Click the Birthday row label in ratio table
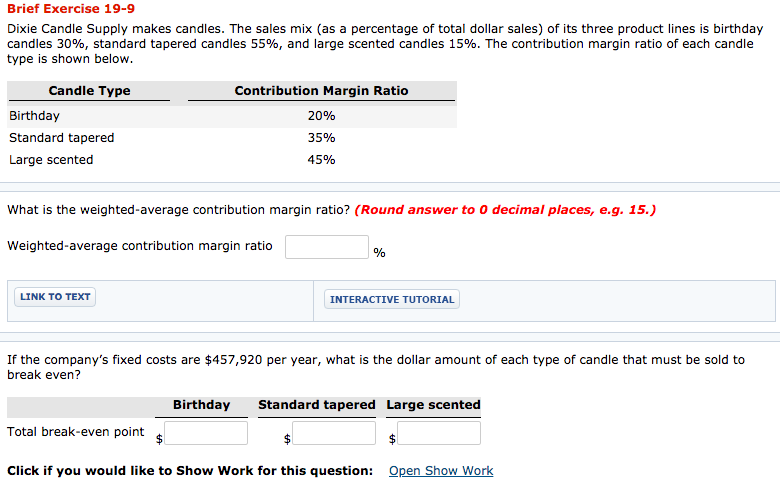 coord(35,116)
